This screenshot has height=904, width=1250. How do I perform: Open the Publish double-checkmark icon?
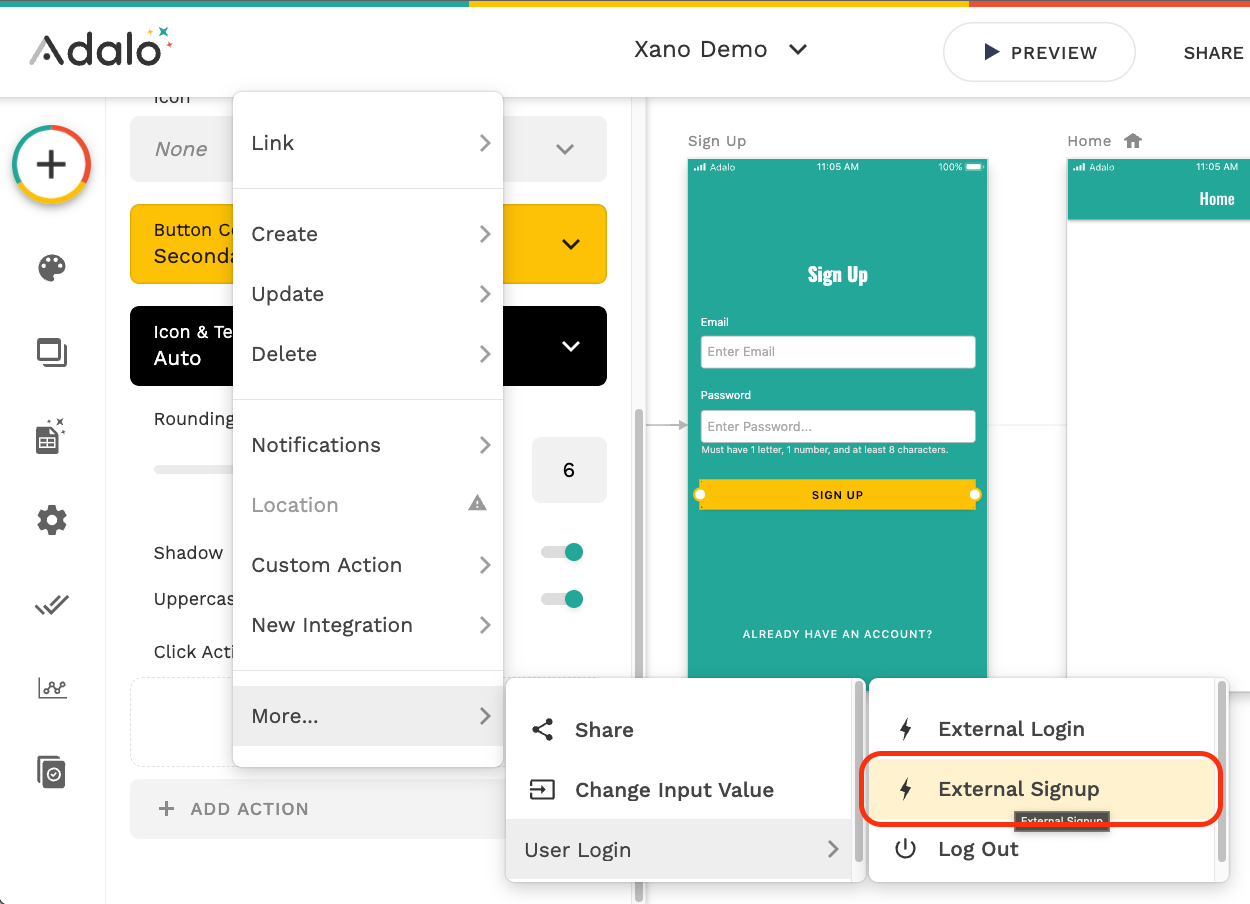(x=51, y=605)
